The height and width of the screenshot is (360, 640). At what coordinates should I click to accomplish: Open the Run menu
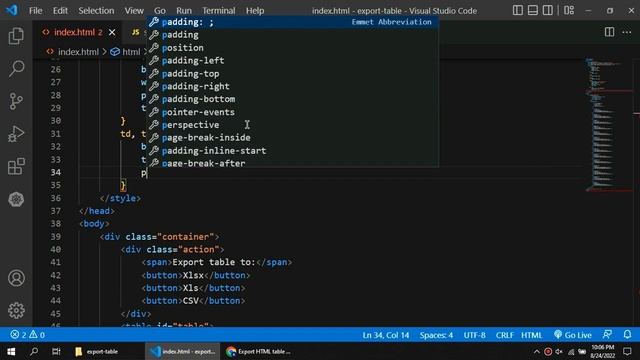184,11
